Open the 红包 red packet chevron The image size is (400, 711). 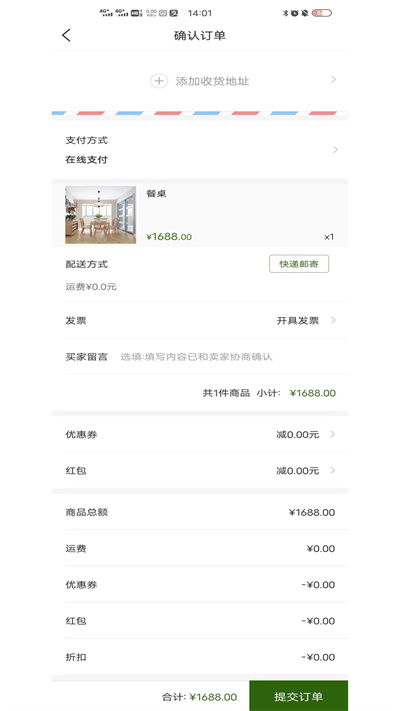(332, 471)
